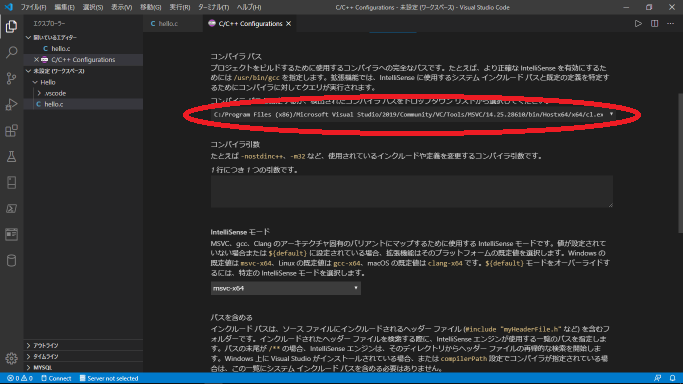The height and width of the screenshot is (384, 683).
Task: Close the C/C++ Configurations tab
Action: tap(288, 24)
